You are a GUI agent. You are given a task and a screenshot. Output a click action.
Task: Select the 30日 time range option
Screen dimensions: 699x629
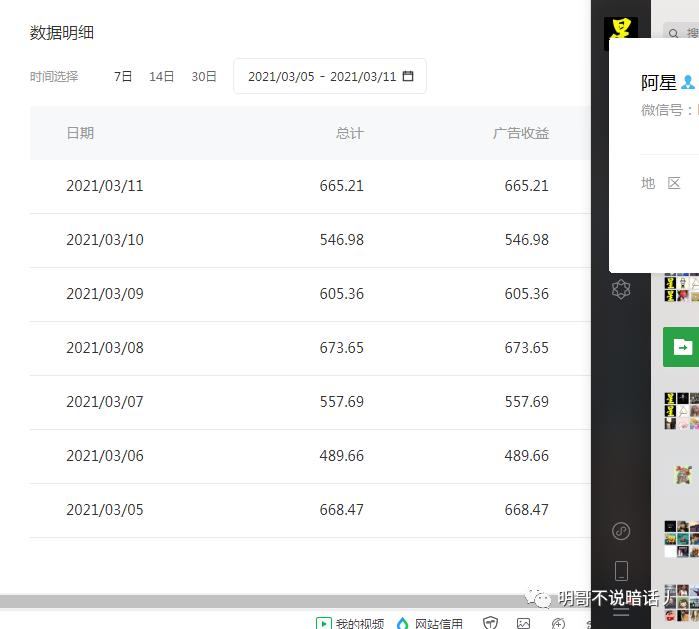tap(204, 76)
